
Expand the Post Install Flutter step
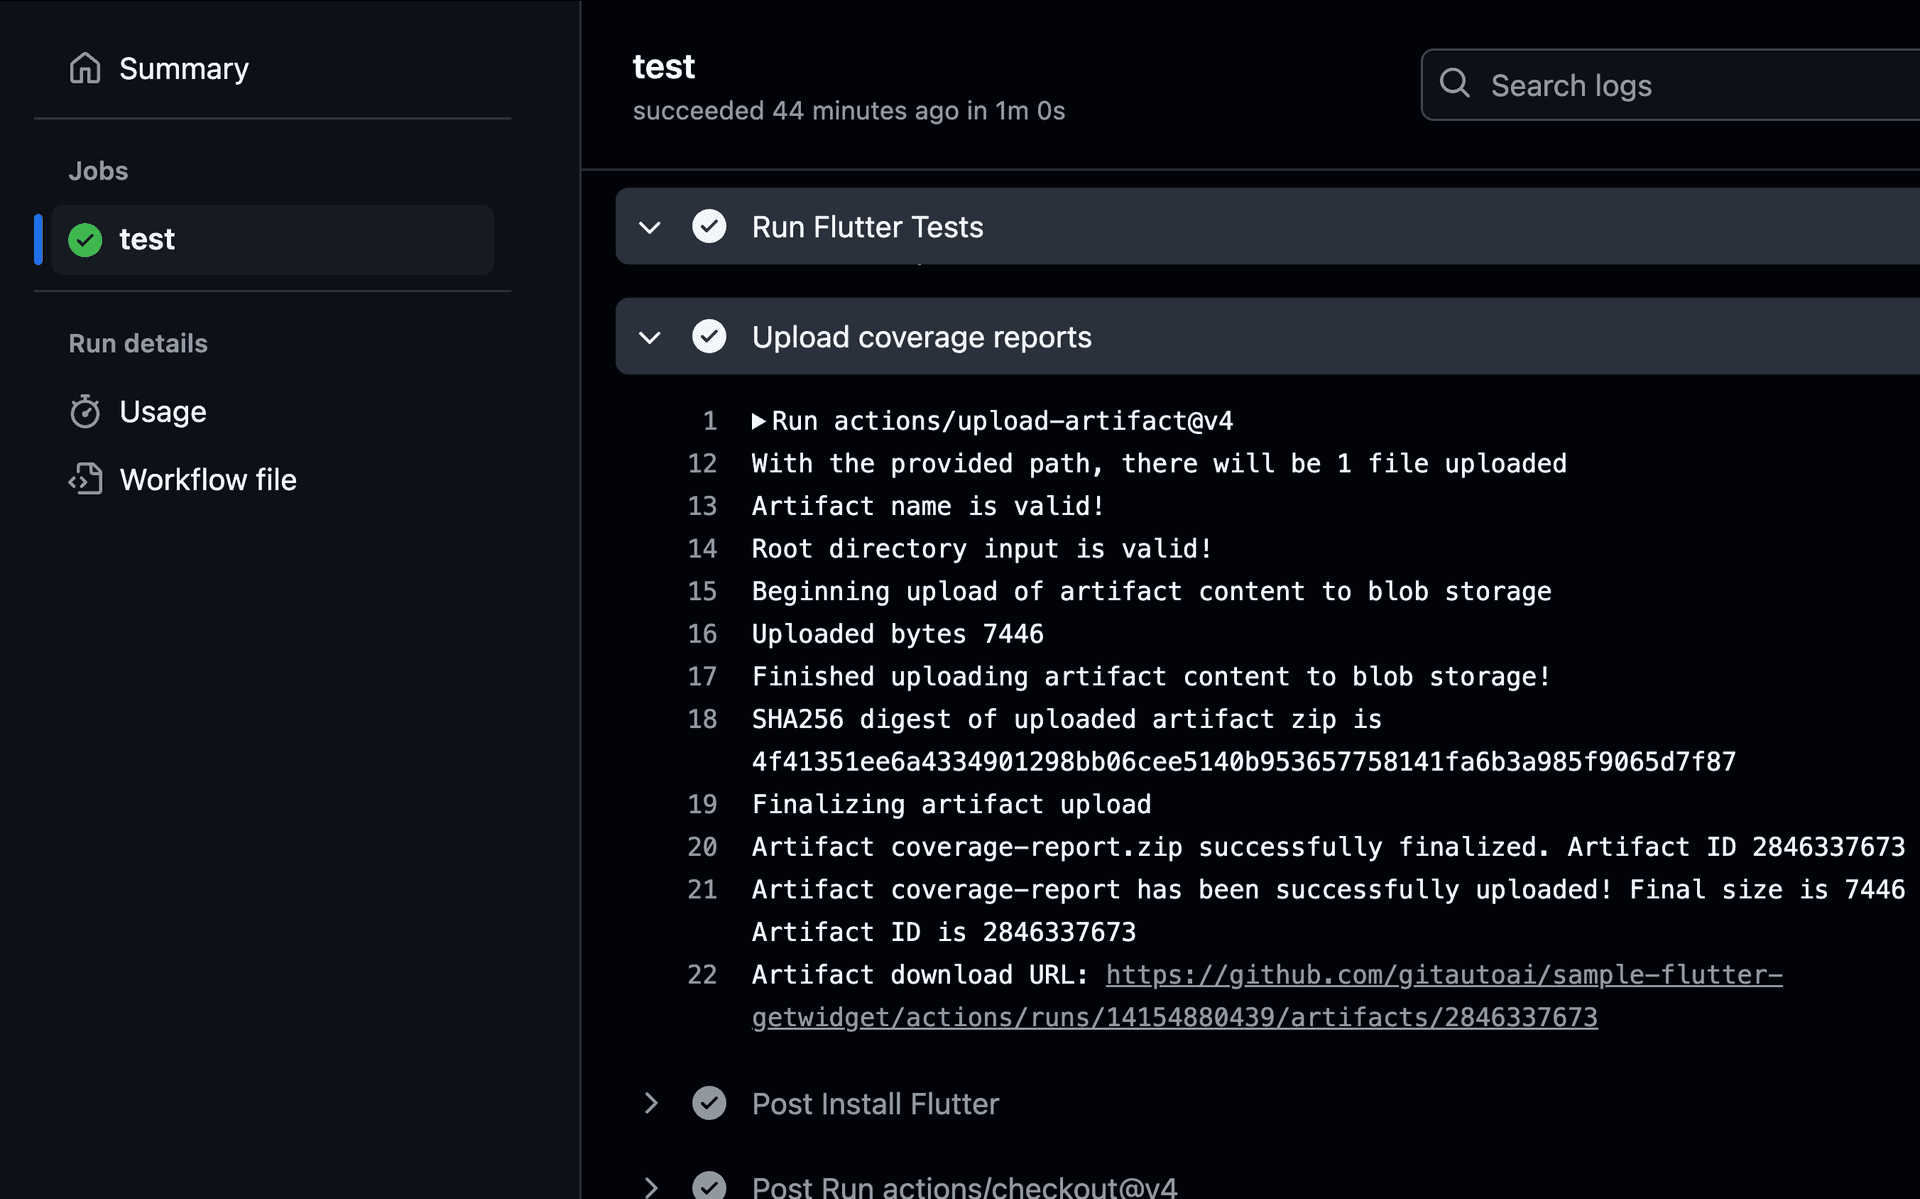pos(651,1103)
